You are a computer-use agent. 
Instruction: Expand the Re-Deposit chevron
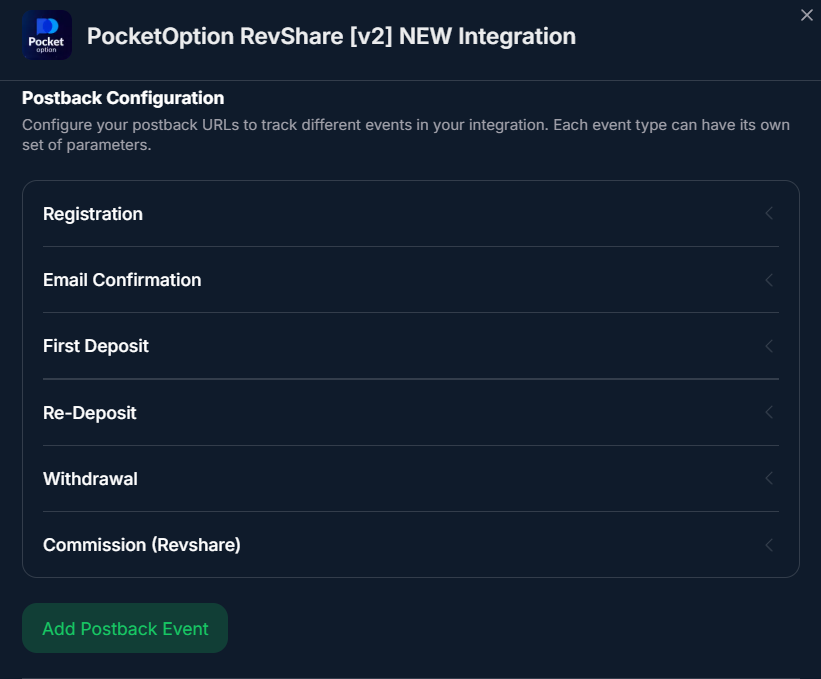click(769, 412)
